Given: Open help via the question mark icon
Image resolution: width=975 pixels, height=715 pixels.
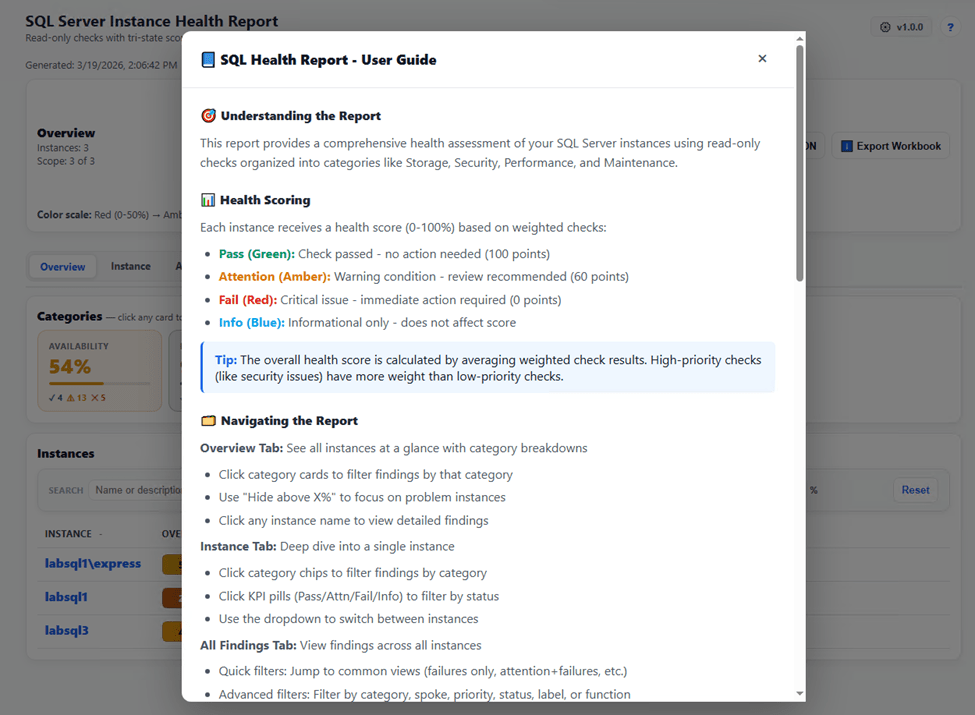Looking at the screenshot, I should tap(950, 27).
